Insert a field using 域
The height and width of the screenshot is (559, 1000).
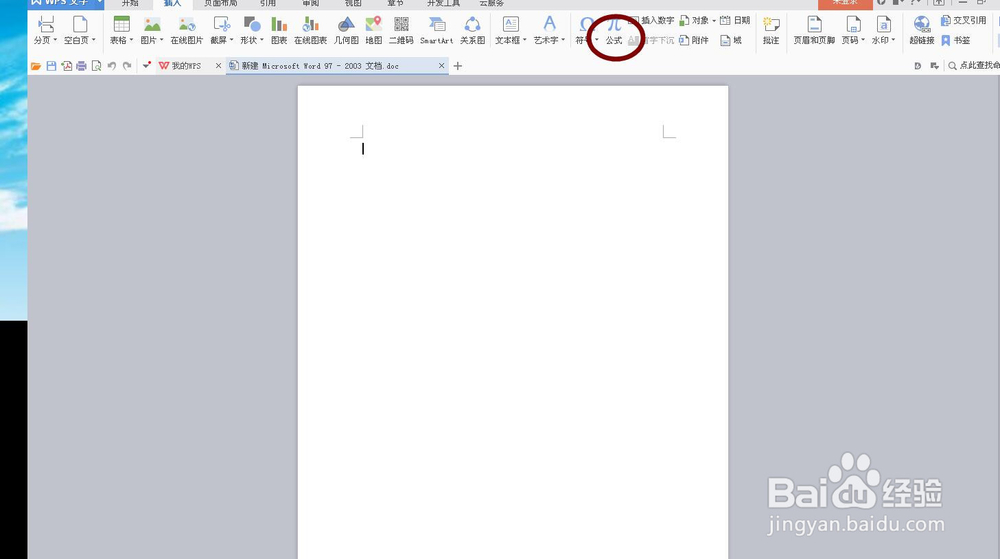731,40
